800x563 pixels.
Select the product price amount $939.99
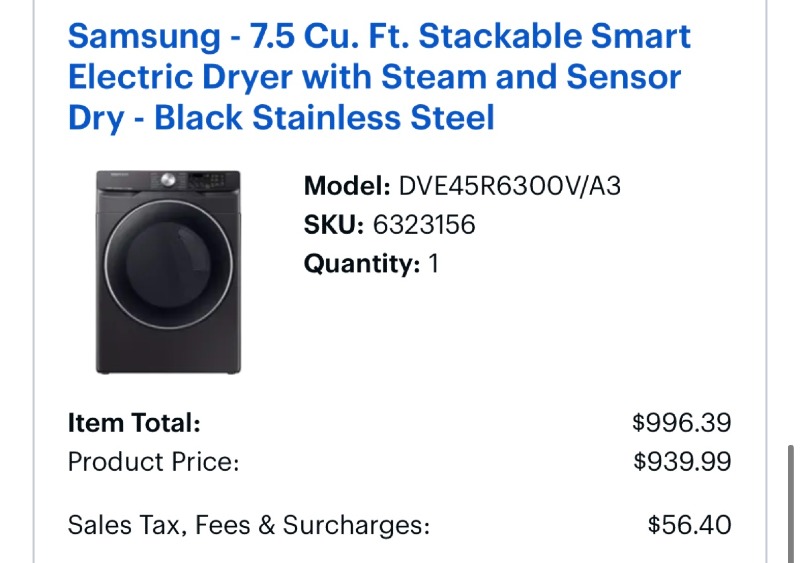click(x=681, y=462)
